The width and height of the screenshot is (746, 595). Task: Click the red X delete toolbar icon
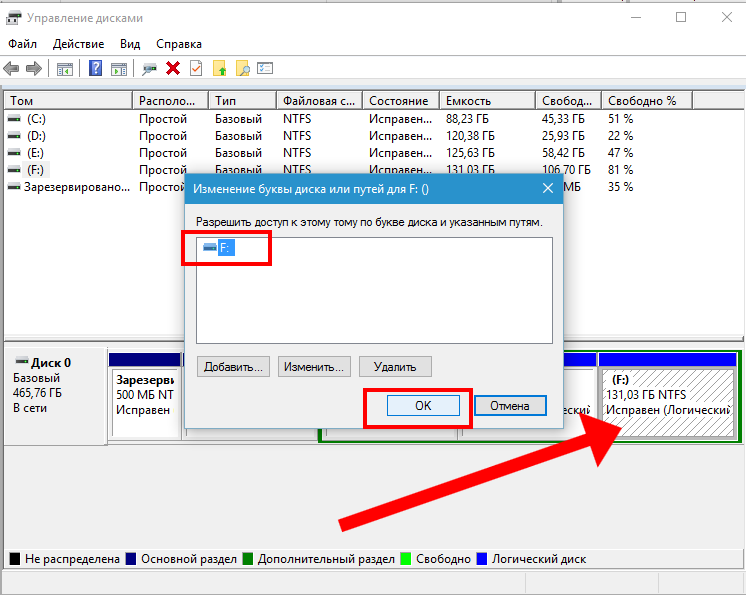173,69
